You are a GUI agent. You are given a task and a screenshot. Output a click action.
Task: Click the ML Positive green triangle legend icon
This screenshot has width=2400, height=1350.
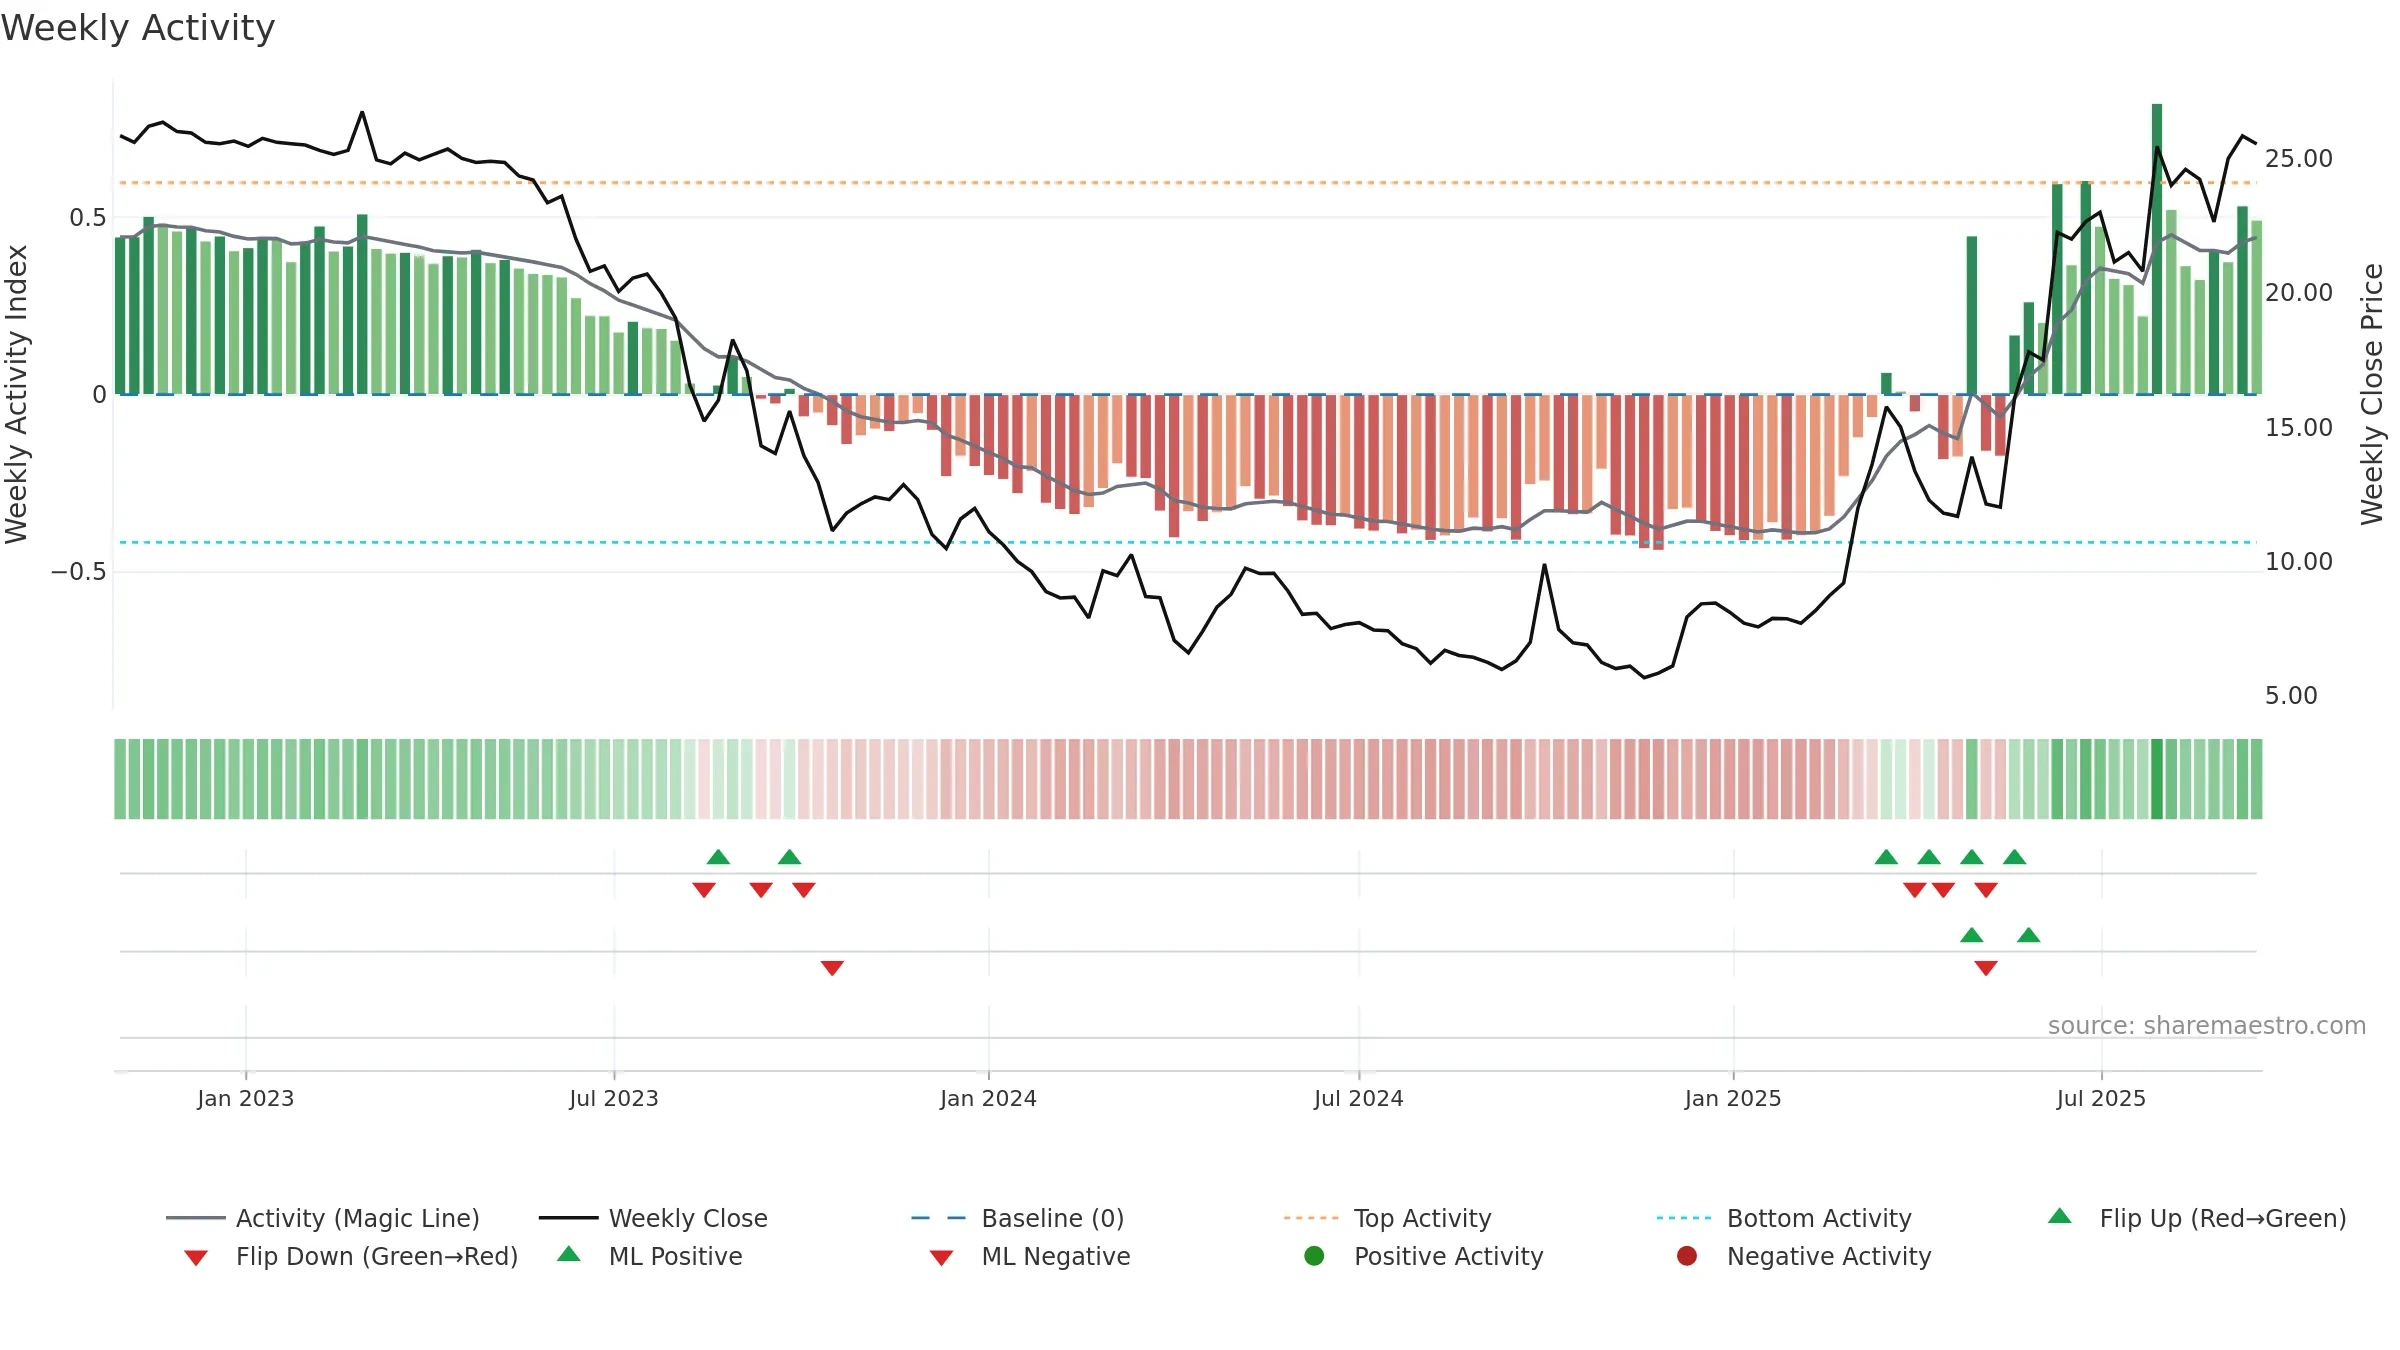pyautogui.click(x=568, y=1254)
